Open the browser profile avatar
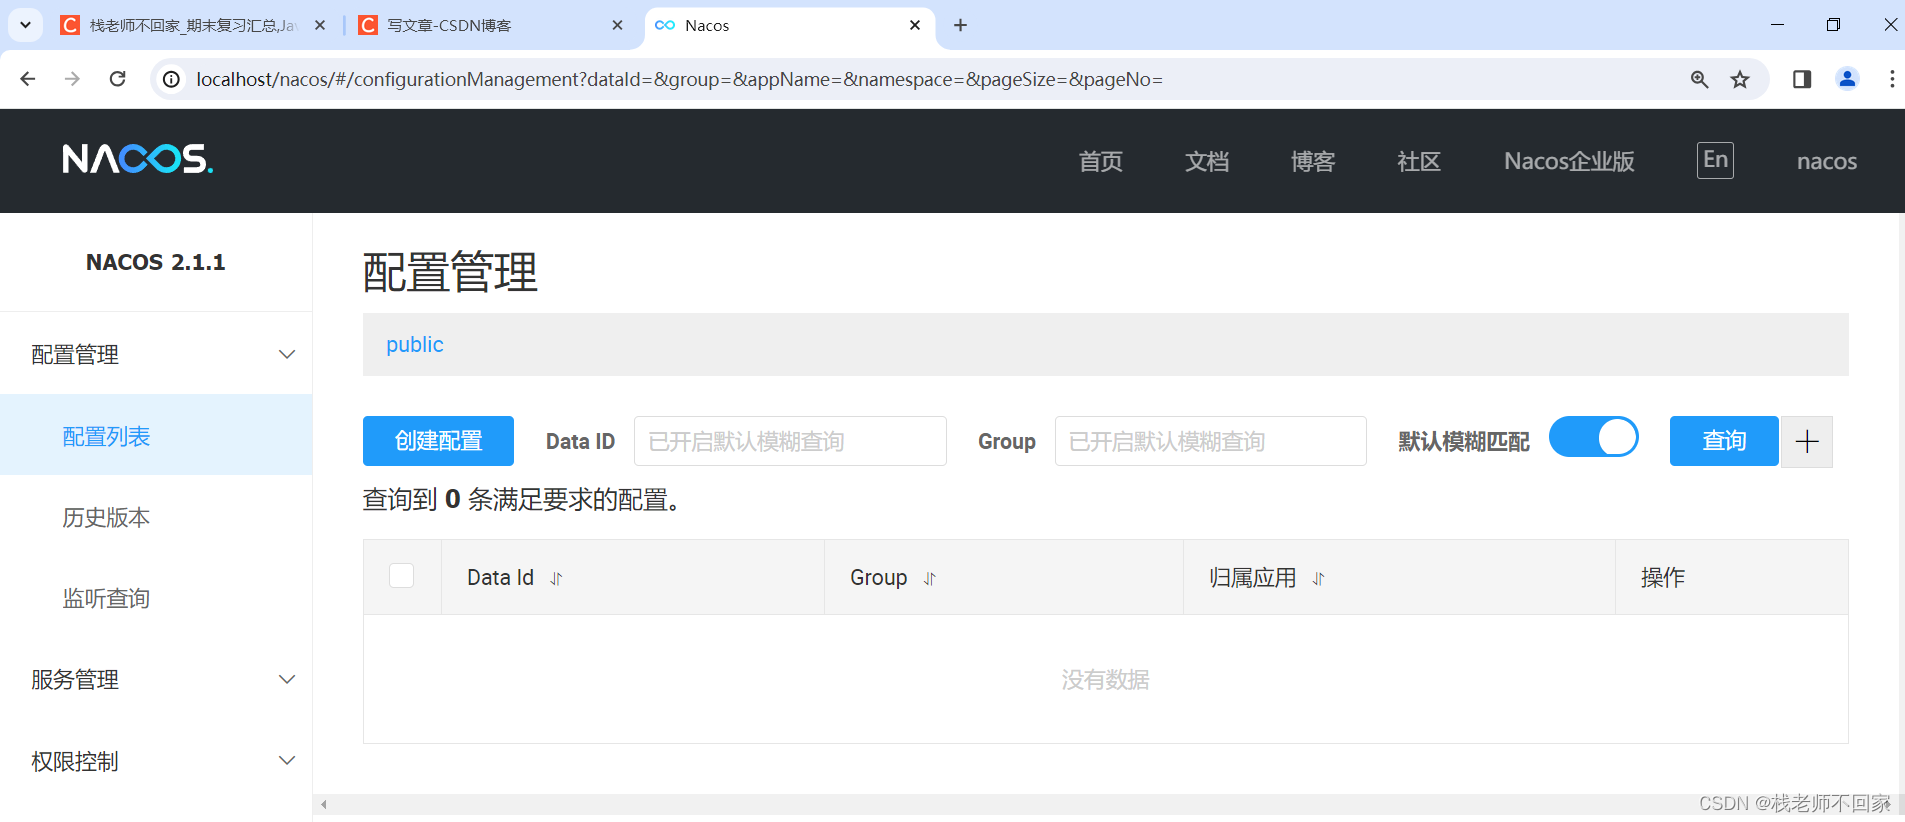This screenshot has width=1905, height=822. [x=1847, y=79]
